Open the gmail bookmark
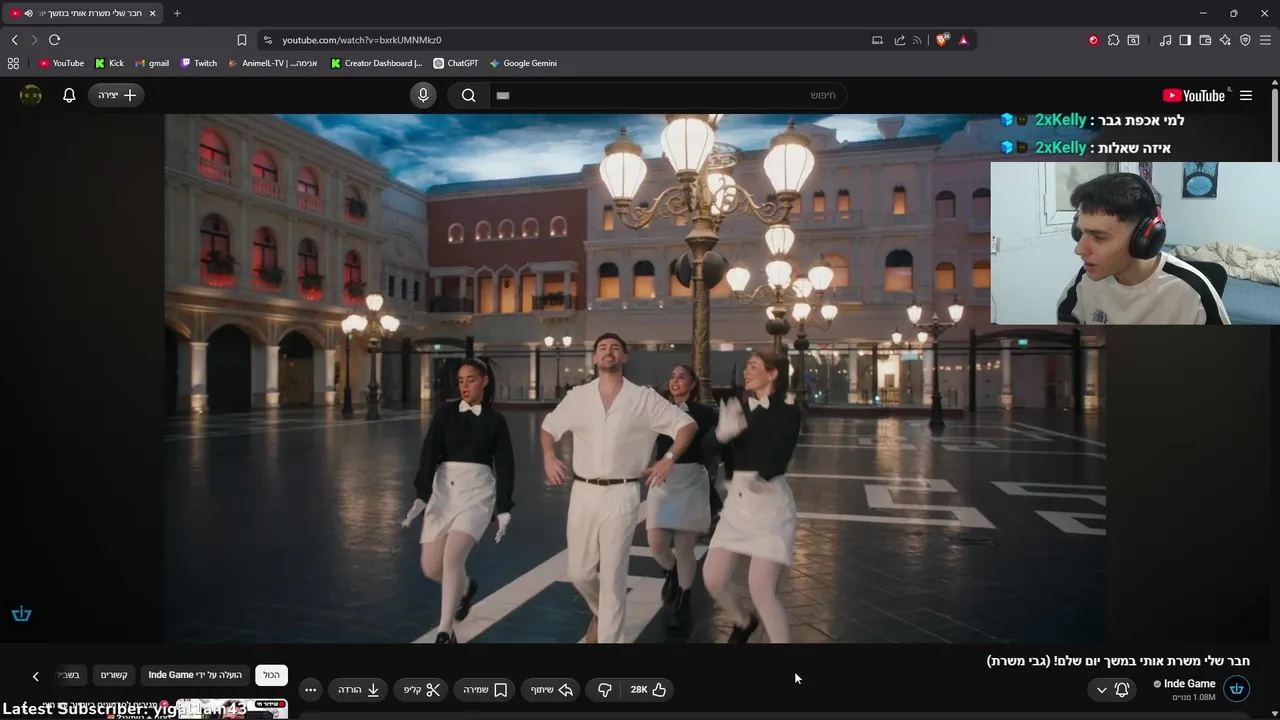The width and height of the screenshot is (1280, 720). [152, 63]
